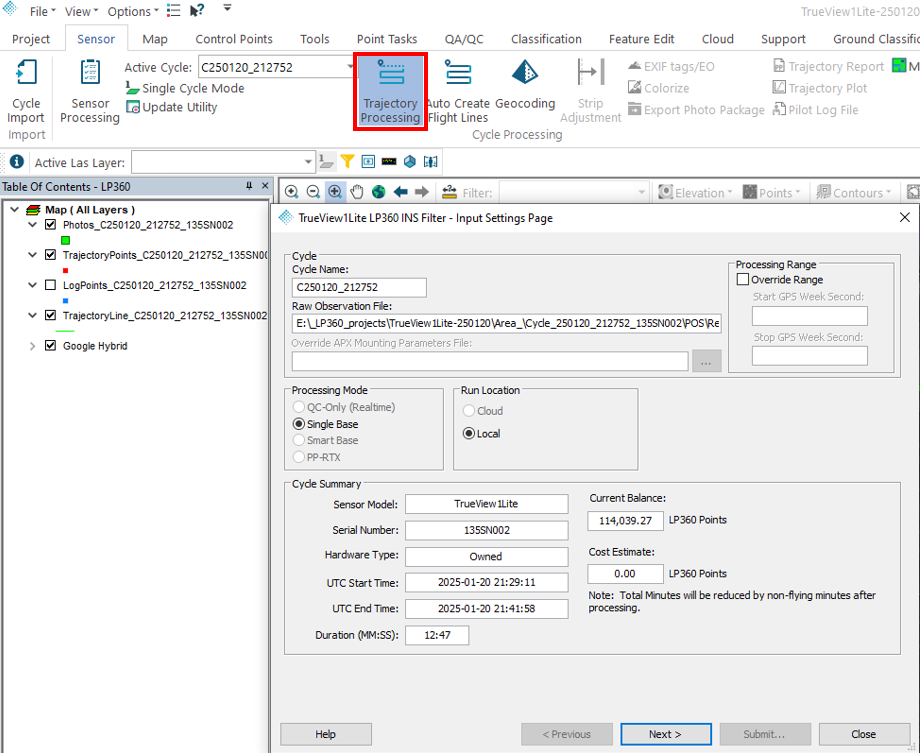The image size is (922, 753).
Task: Uncheck the Google Hybrid layer
Action: coord(51,346)
